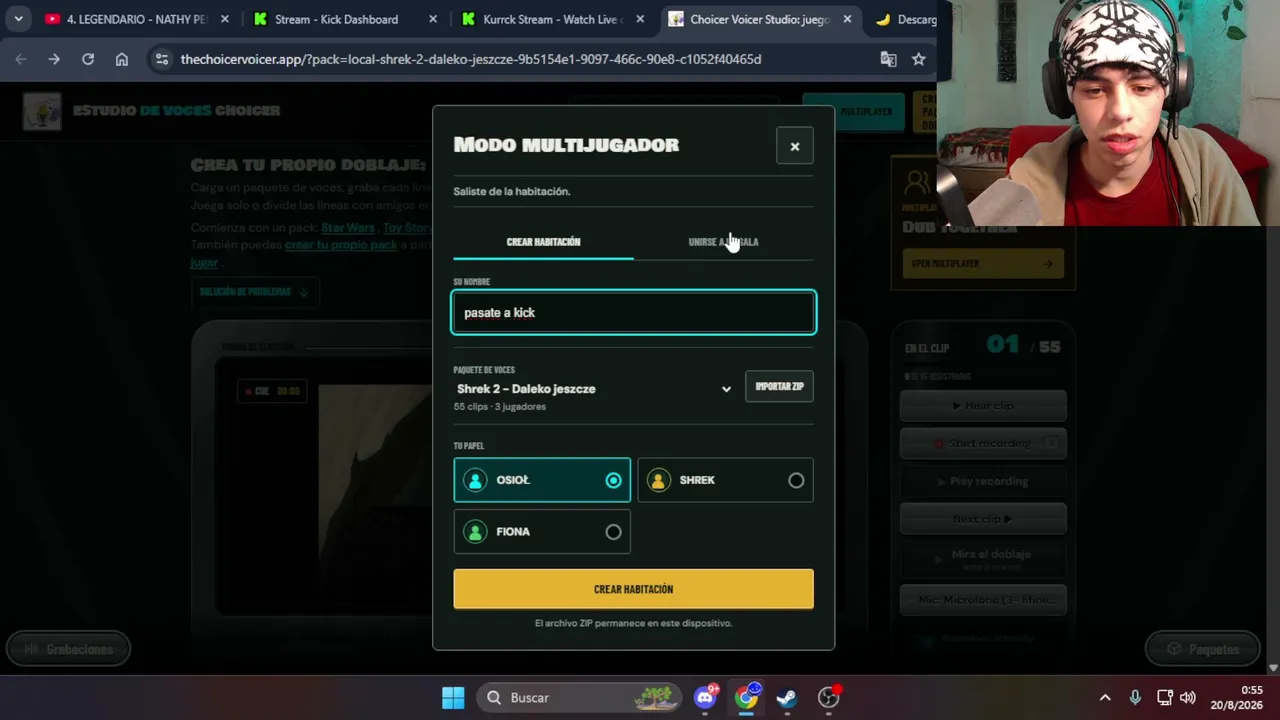Click the Mira el doblaje button
Viewport: 1280px width, 720px height.
(983, 558)
